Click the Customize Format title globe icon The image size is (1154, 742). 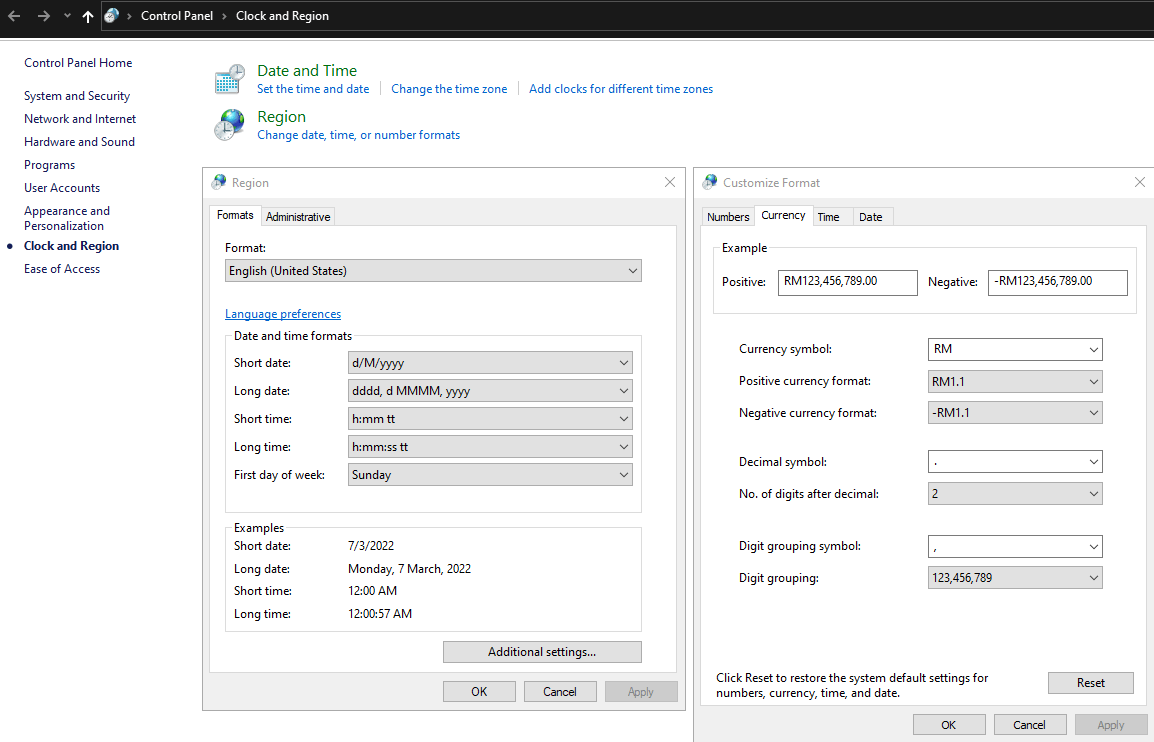(710, 182)
